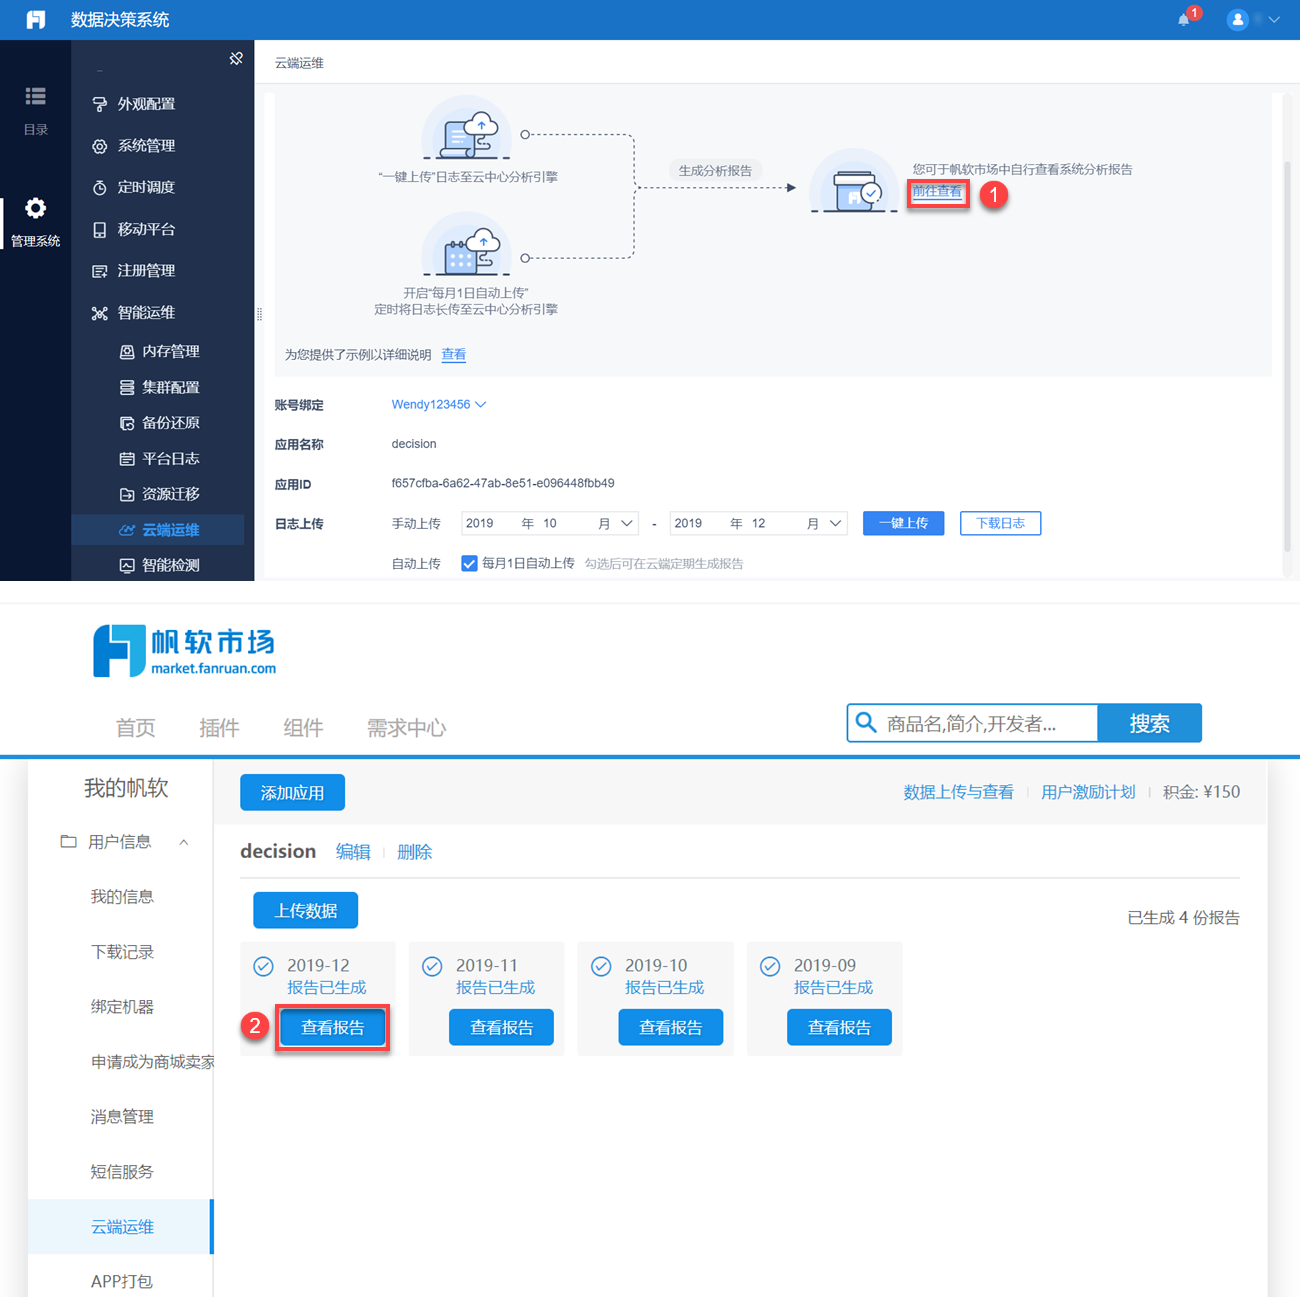This screenshot has width=1300, height=1297.
Task: Click the one-key upload cloud illustration
Action: pyautogui.click(x=466, y=129)
